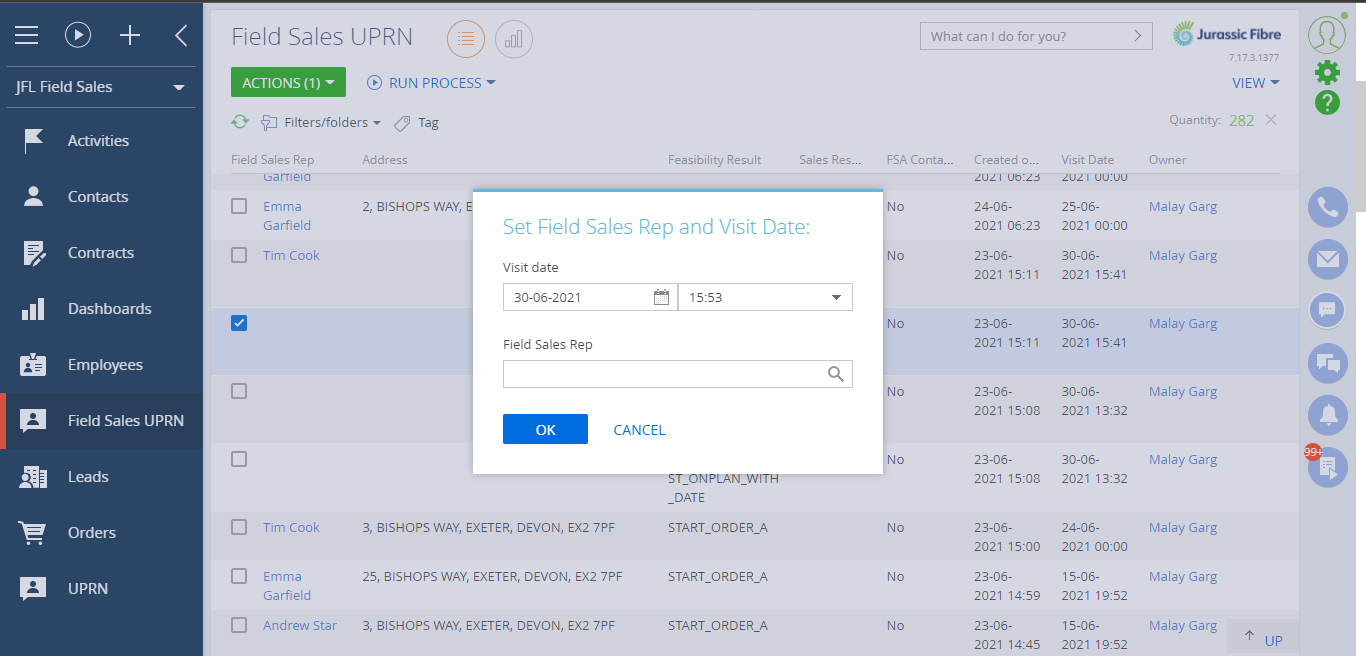The width and height of the screenshot is (1366, 656).
Task: Tick the checkbox for Emma Garfield 25, BISHOPS WAY
Action: [239, 576]
